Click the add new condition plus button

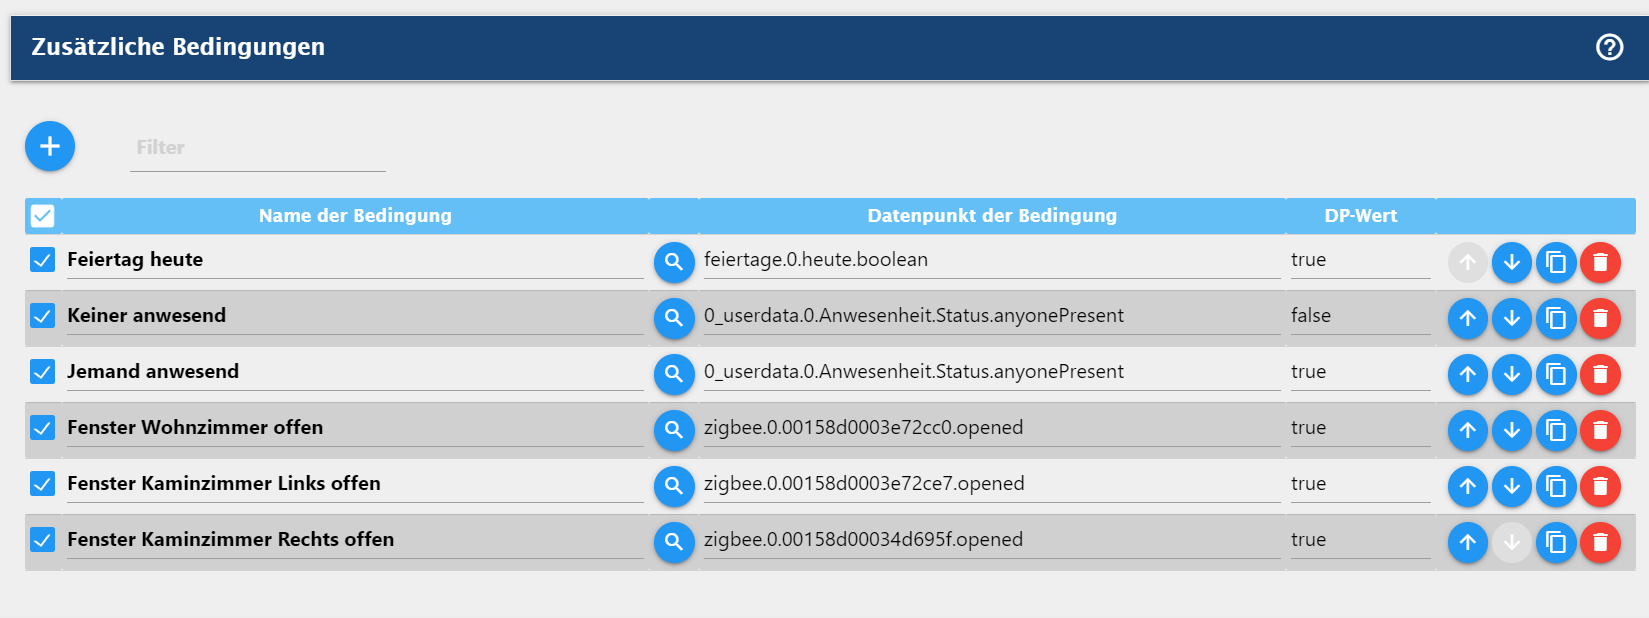[50, 146]
